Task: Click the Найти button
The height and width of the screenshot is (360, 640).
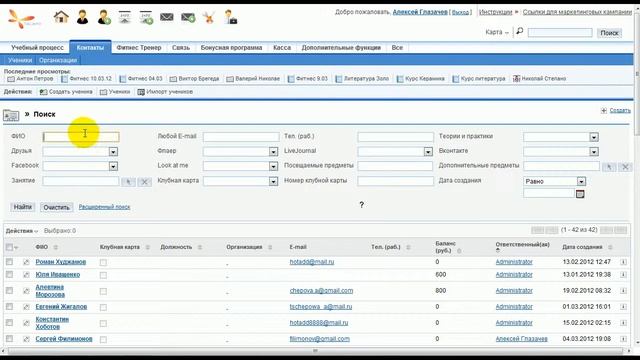Action: coord(23,207)
